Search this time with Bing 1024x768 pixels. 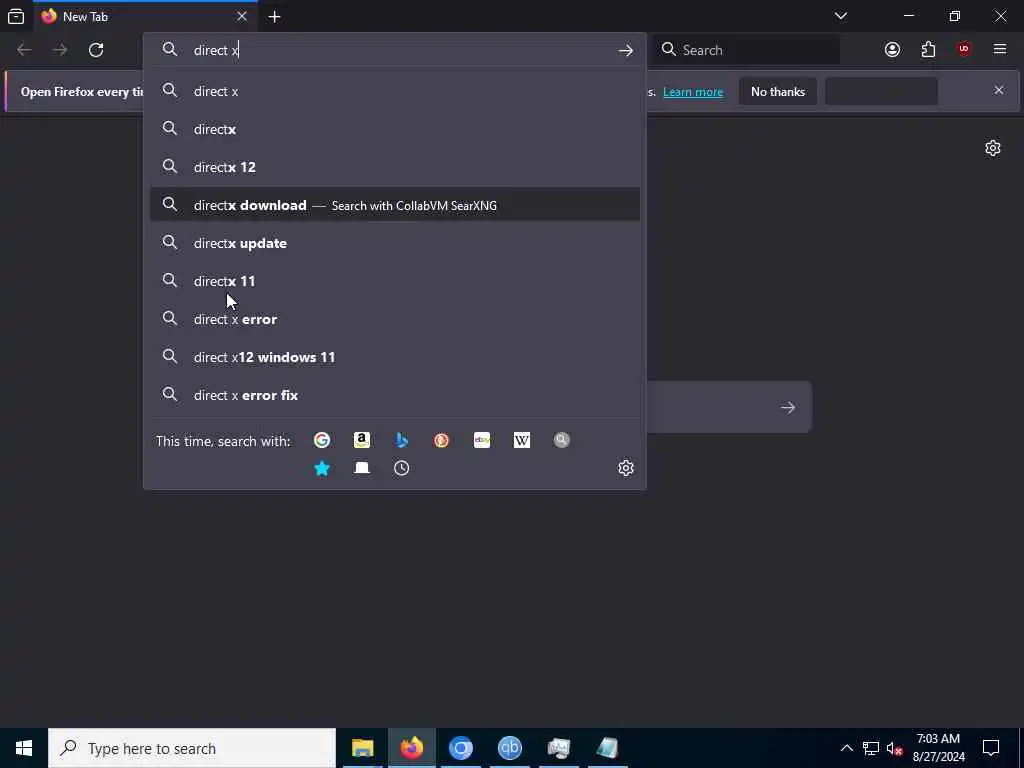[x=402, y=440]
